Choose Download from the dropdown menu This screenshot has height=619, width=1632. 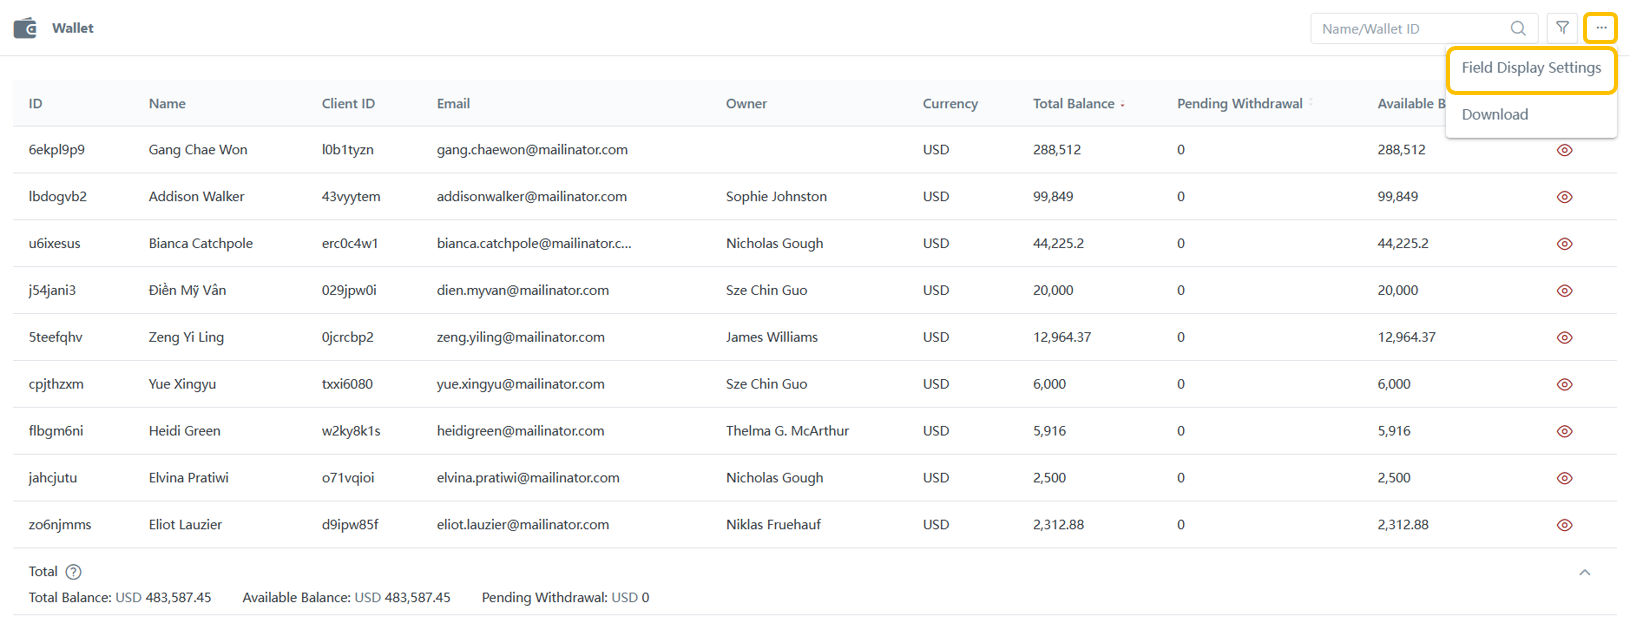1495,115
